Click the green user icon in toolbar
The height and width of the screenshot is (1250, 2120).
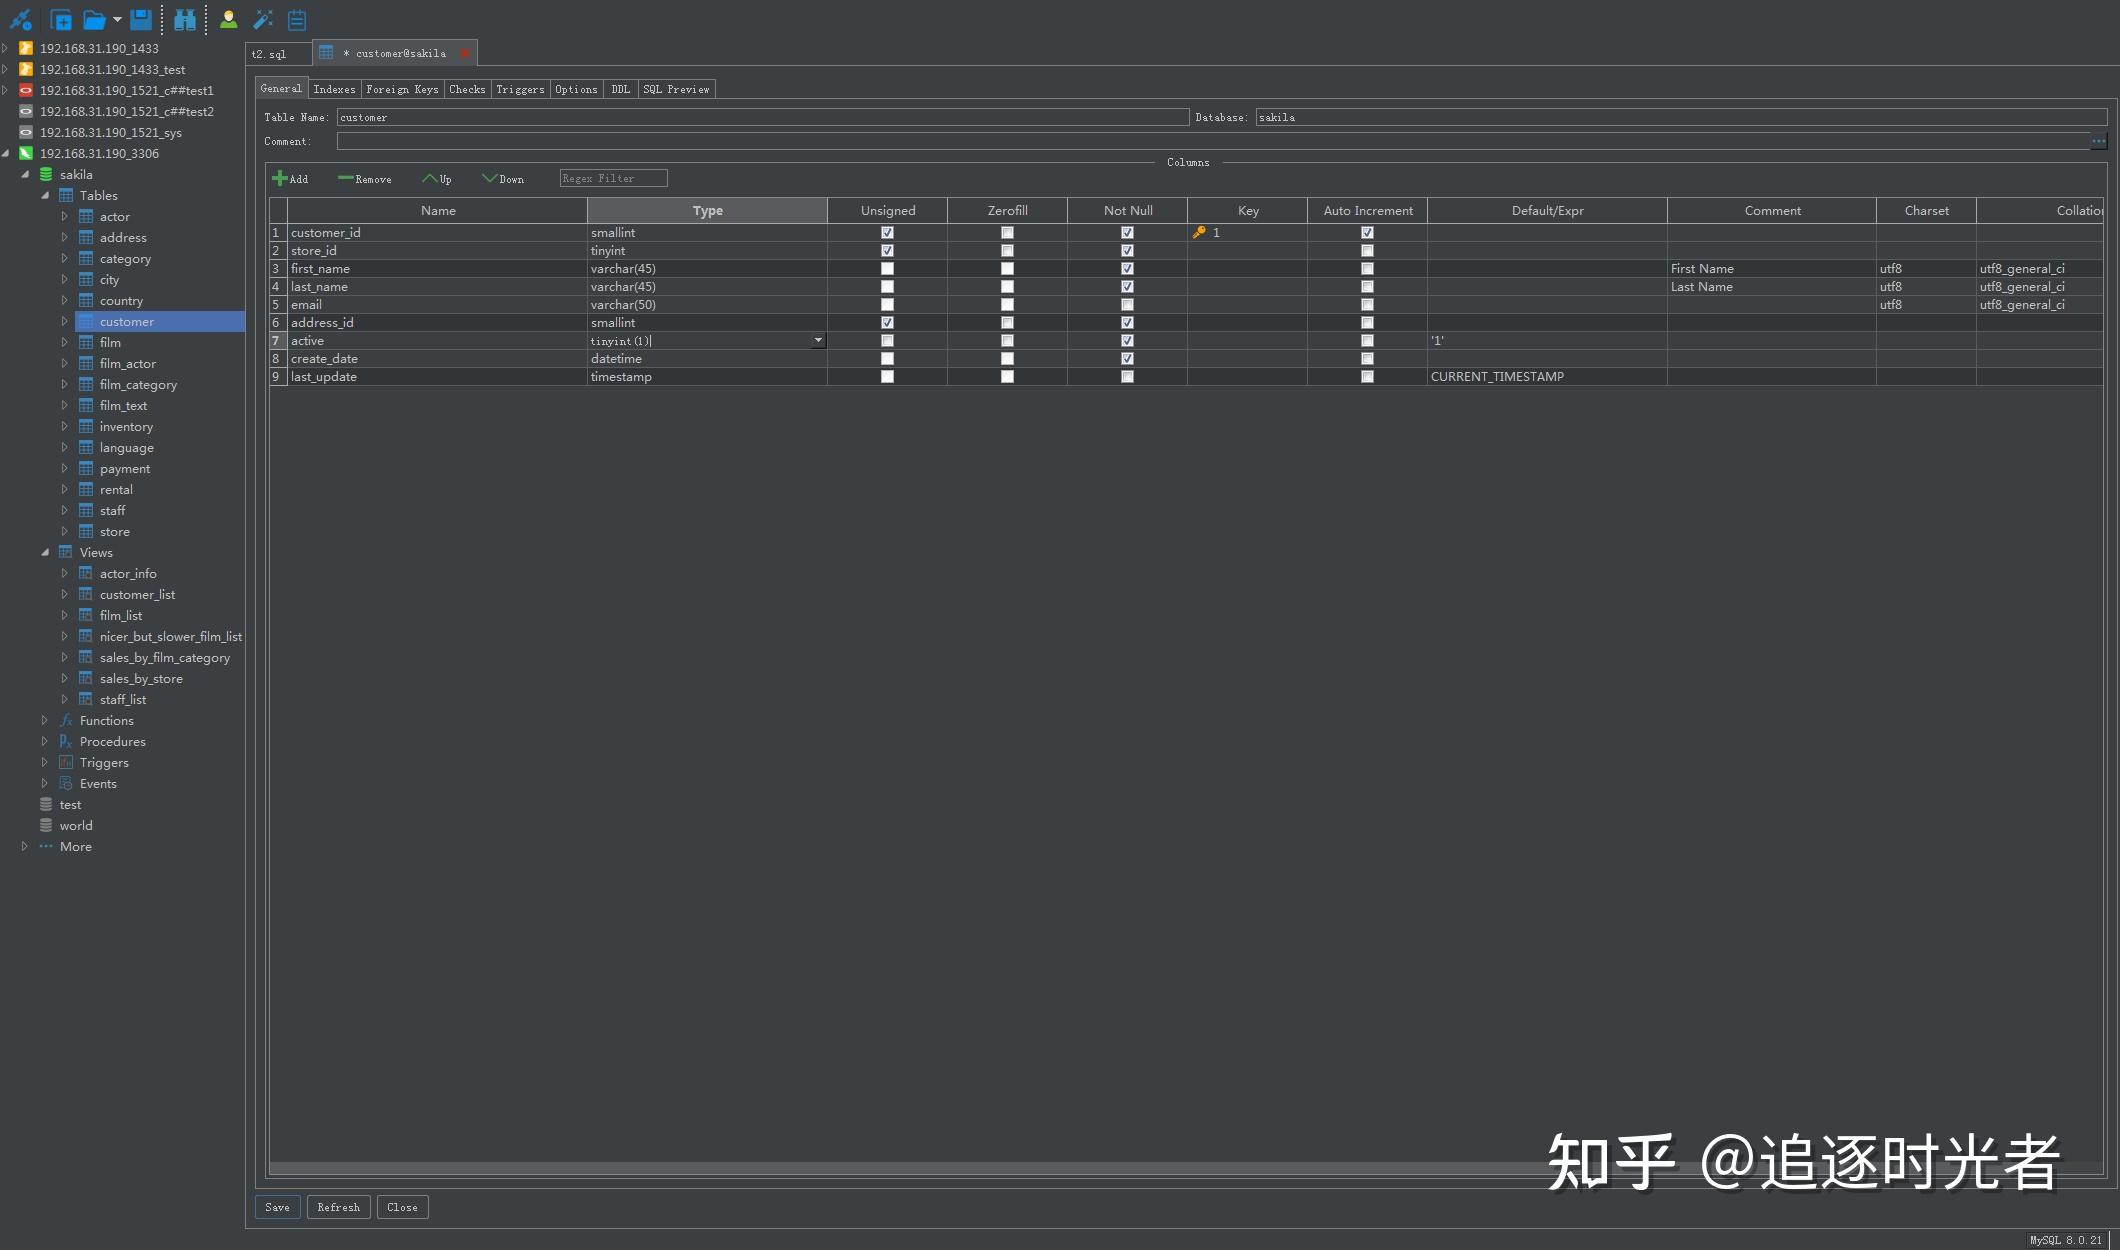coord(228,19)
